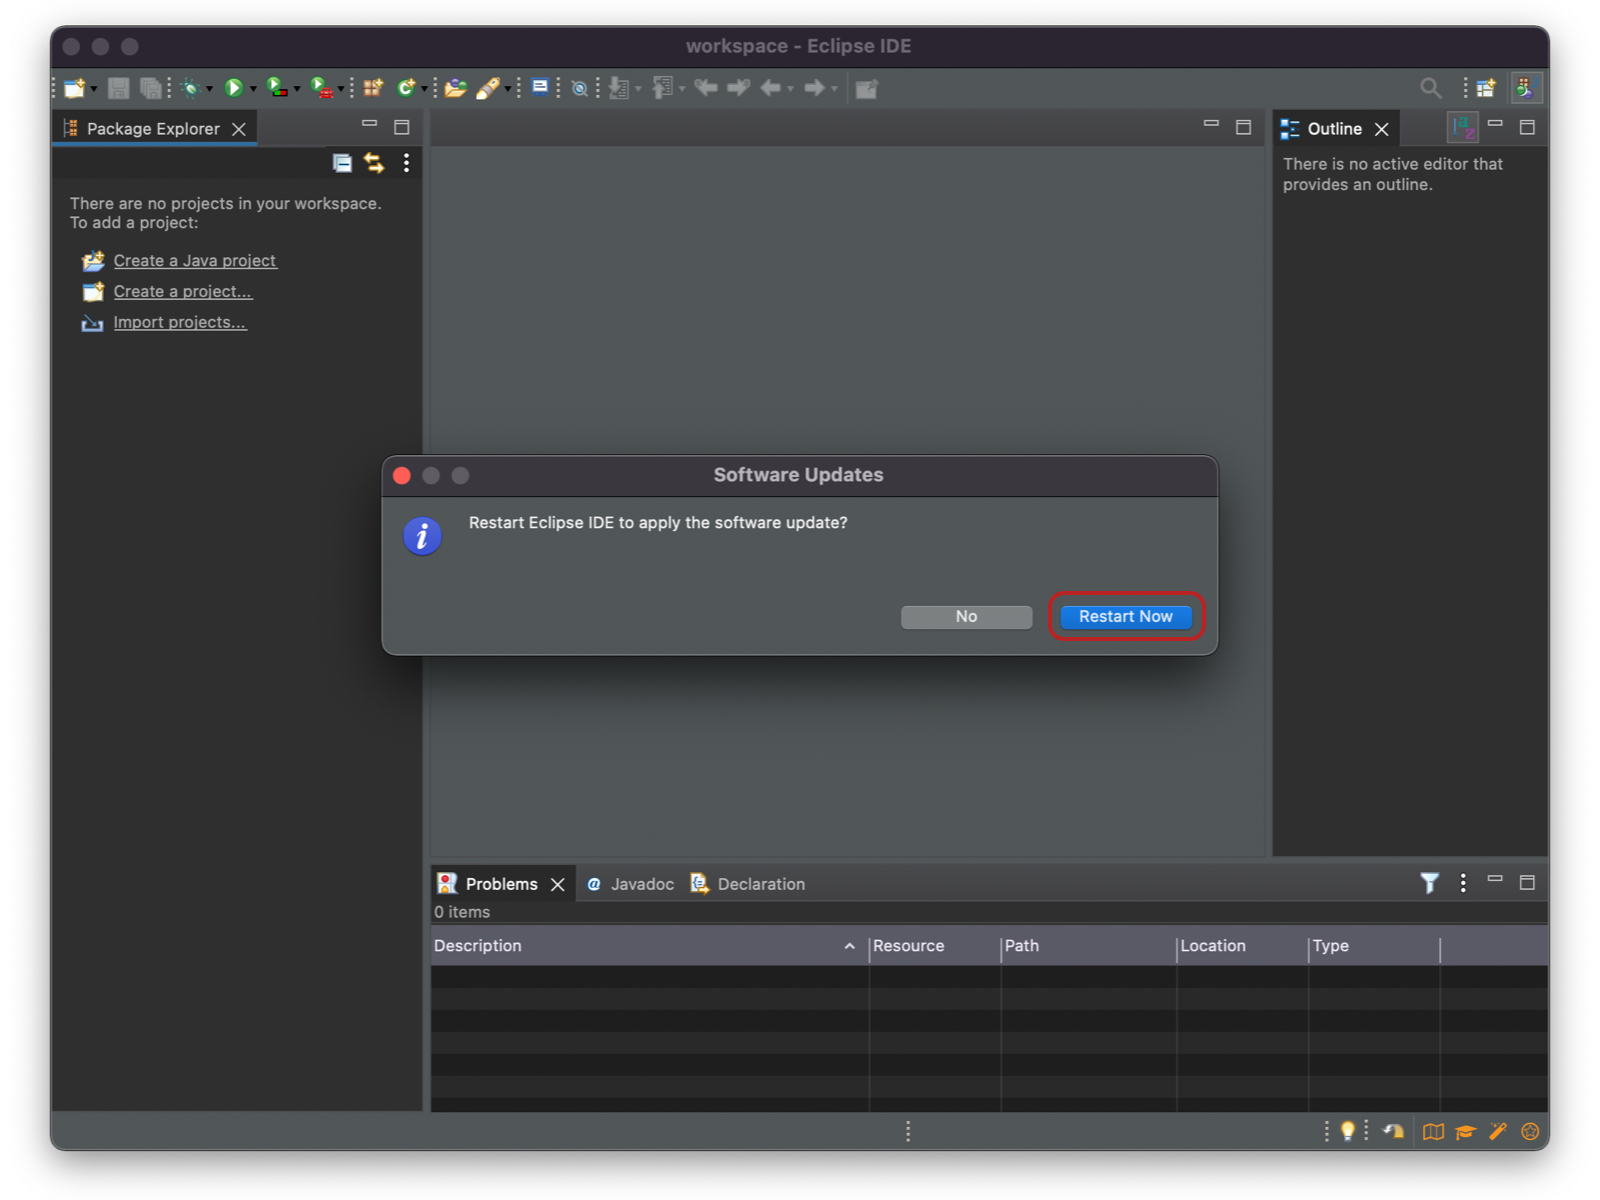
Task: Click the Search flashlight toolbar icon
Action: (x=488, y=88)
